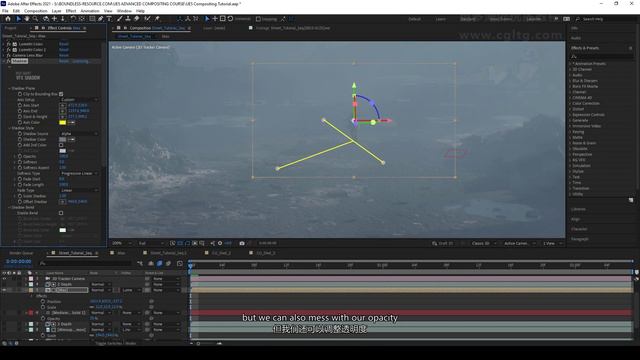Toggle visibility eye of 3D Tracker Camera layer
Image resolution: width=640 pixels, height=360 pixels.
pyautogui.click(x=4, y=278)
